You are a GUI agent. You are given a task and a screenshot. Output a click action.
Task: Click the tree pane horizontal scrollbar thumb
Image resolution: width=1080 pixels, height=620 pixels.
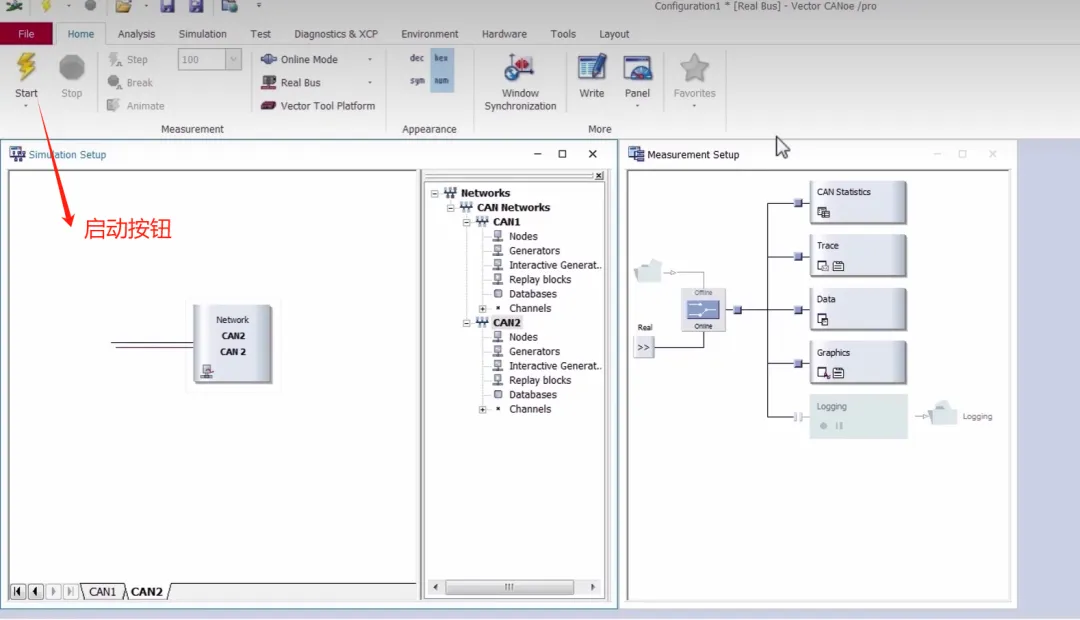click(x=509, y=587)
